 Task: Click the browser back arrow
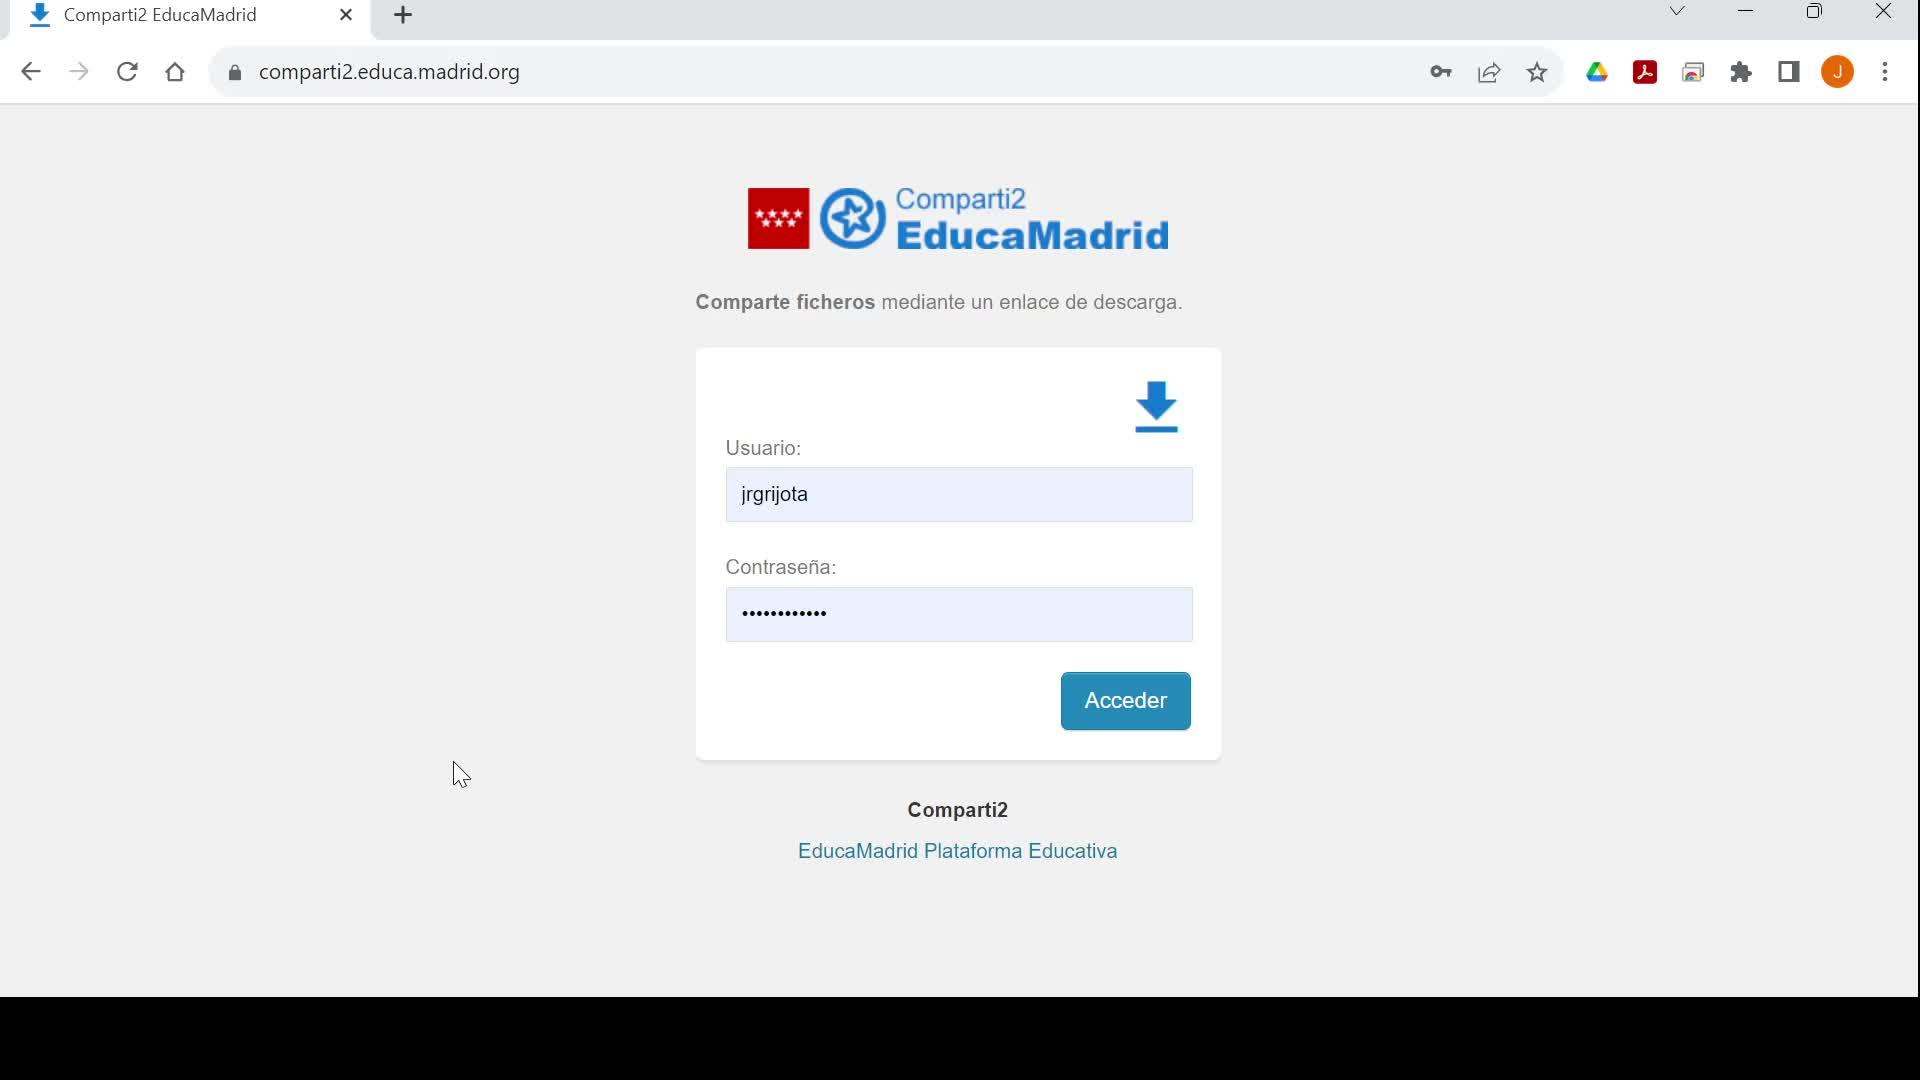[x=31, y=72]
